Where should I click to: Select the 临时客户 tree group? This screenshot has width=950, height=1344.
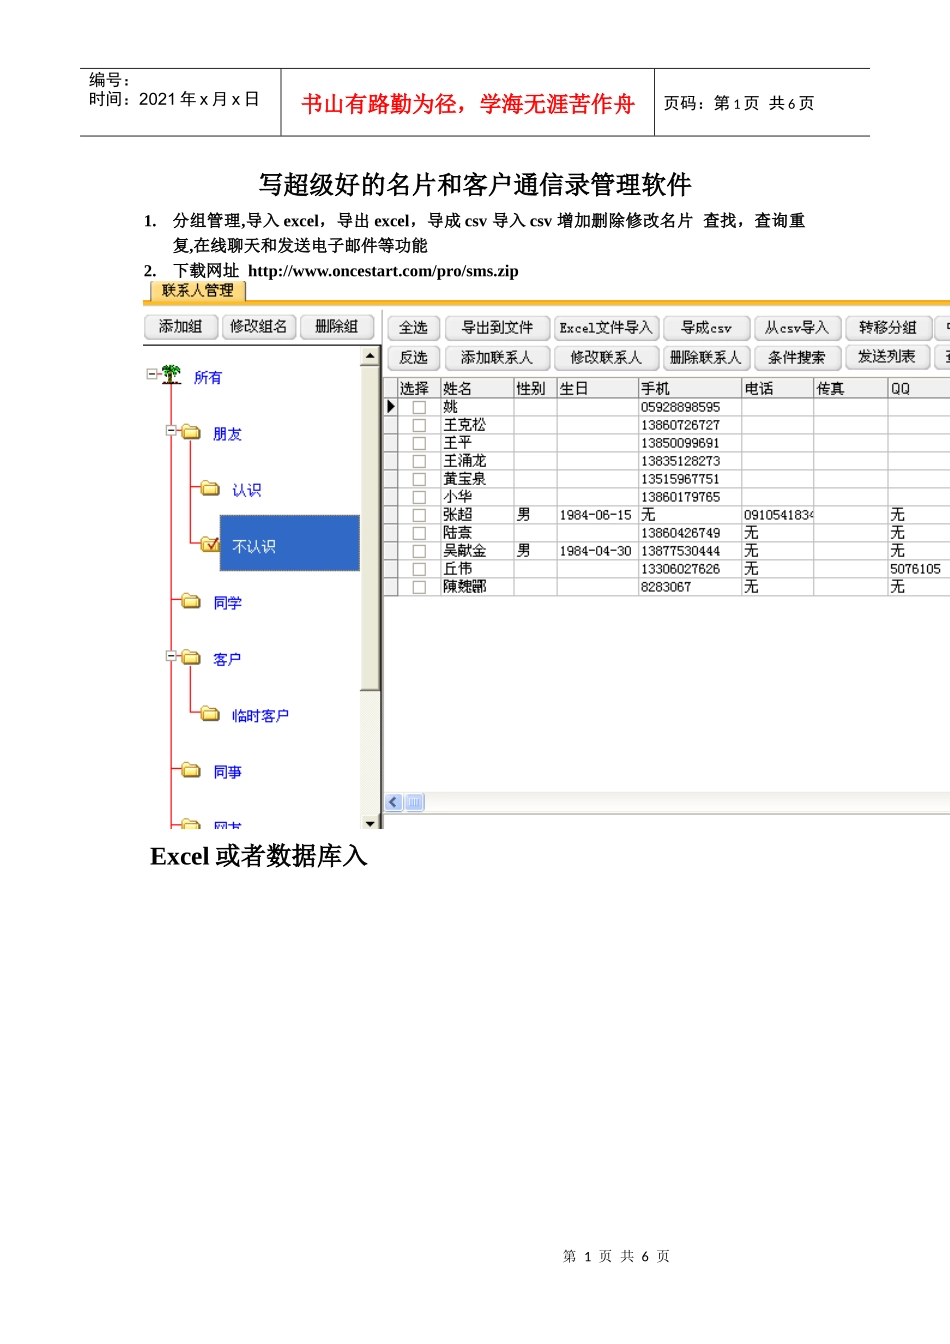pyautogui.click(x=260, y=715)
